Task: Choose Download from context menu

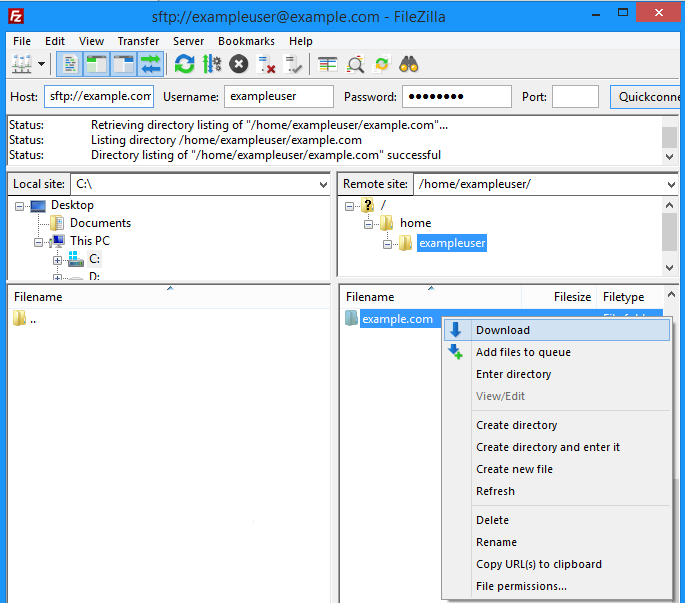Action: (557, 330)
